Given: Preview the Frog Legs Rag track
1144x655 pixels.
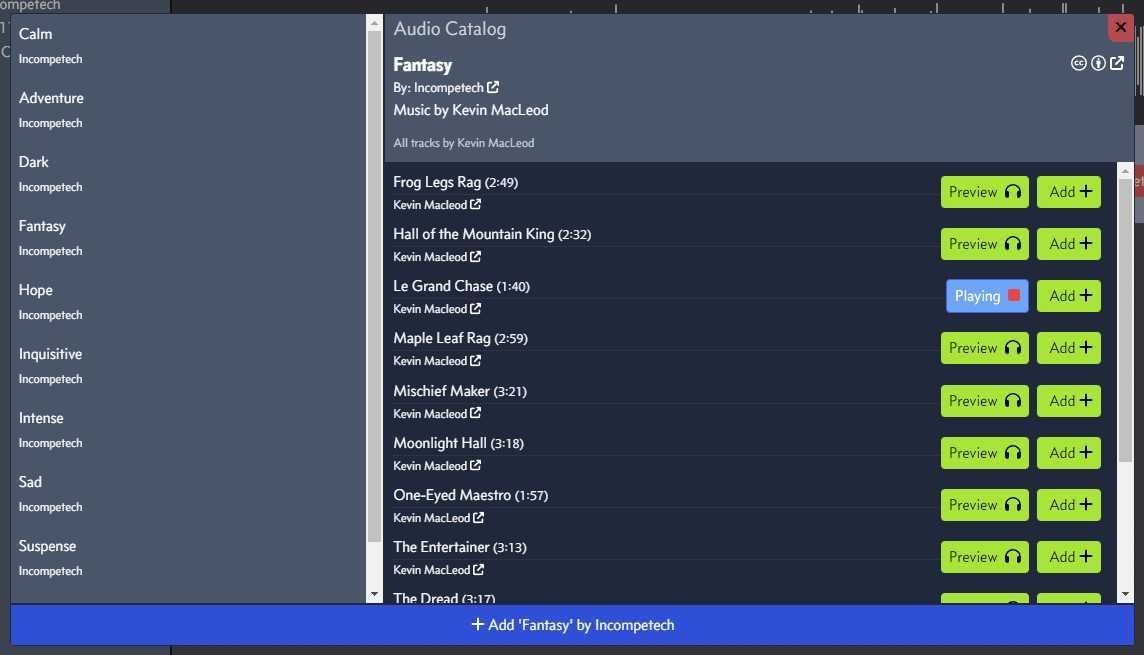Looking at the screenshot, I should (x=984, y=192).
